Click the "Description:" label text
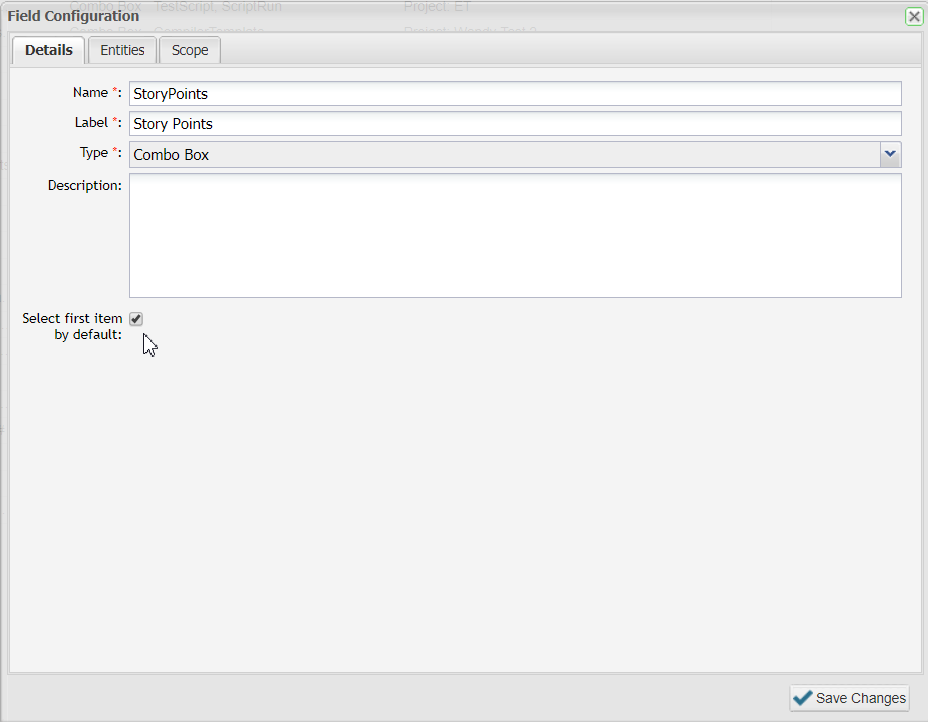Screen dimensions: 928x722 84,185
